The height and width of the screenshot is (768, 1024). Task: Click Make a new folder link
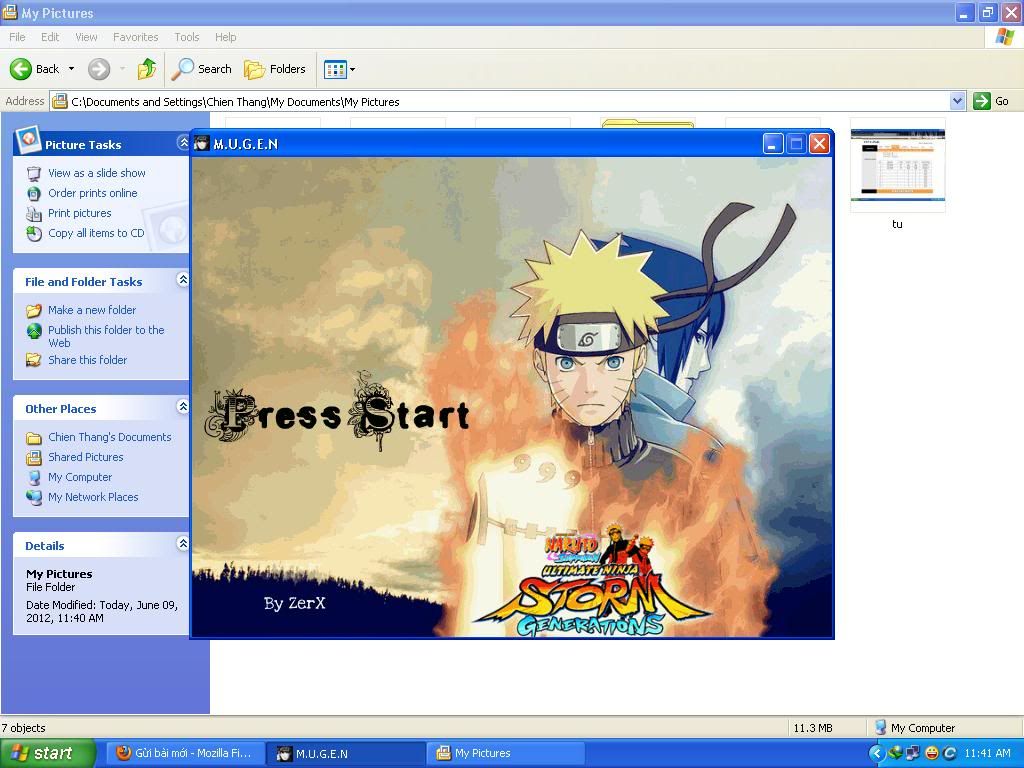[92, 310]
